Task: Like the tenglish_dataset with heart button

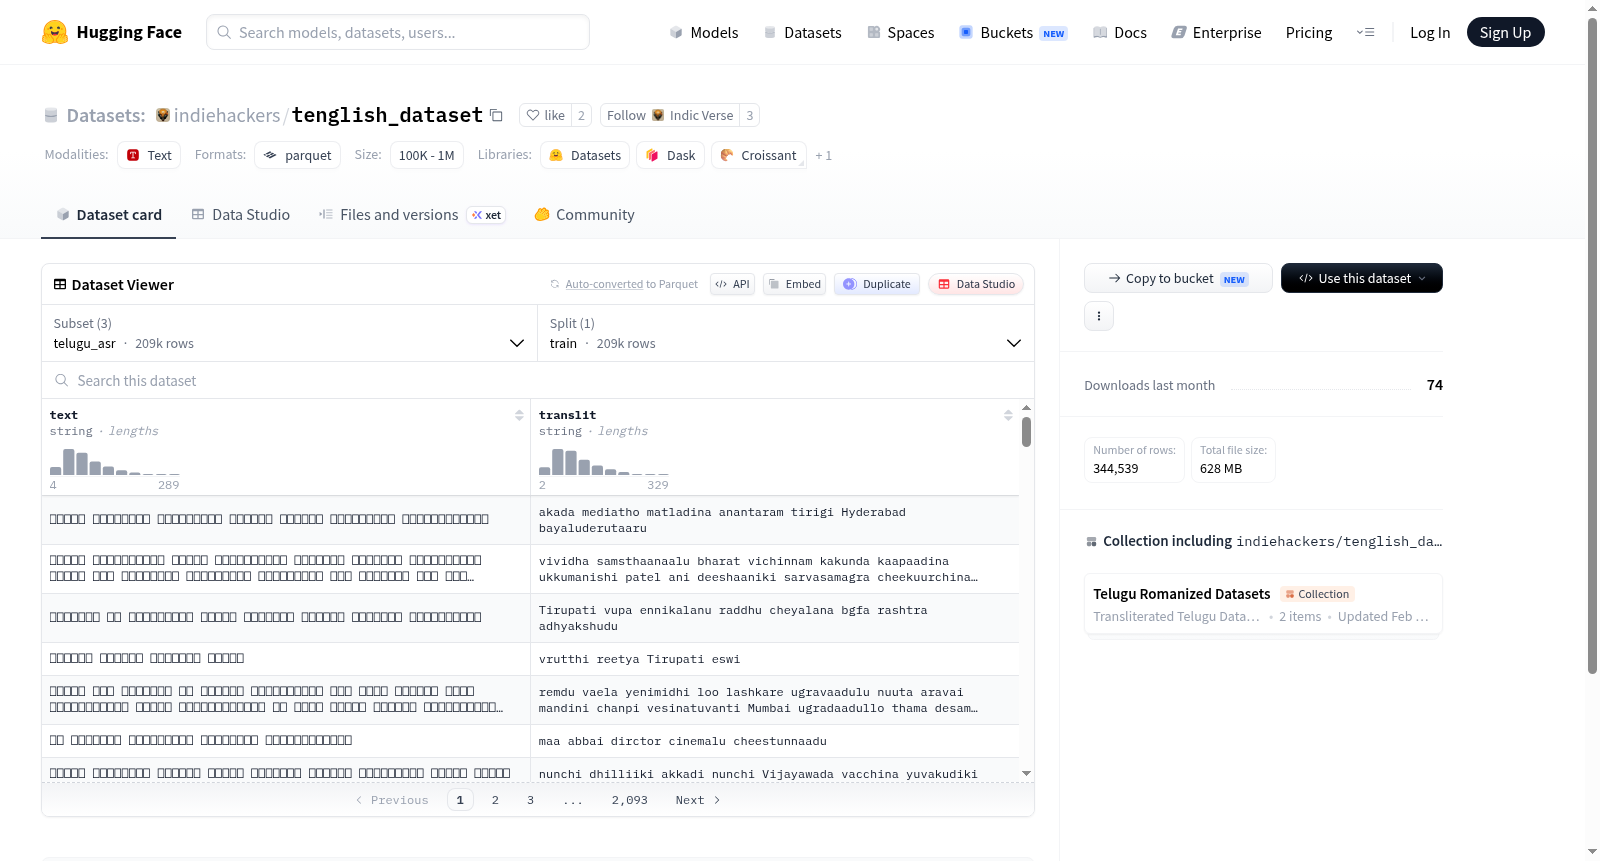Action: 546,115
